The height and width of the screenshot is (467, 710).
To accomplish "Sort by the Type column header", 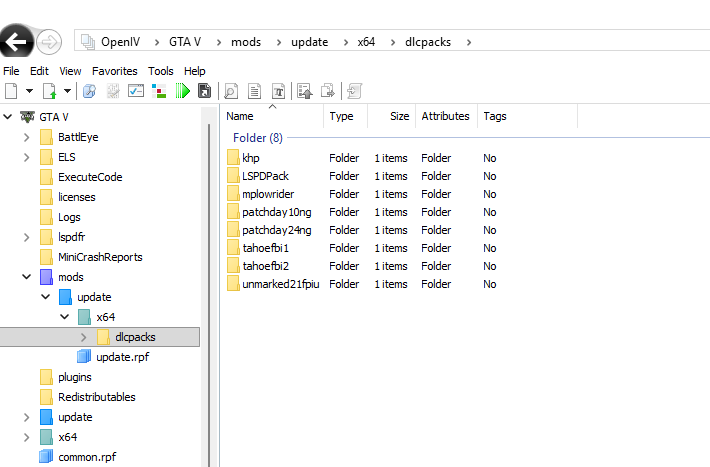I will pos(345,116).
